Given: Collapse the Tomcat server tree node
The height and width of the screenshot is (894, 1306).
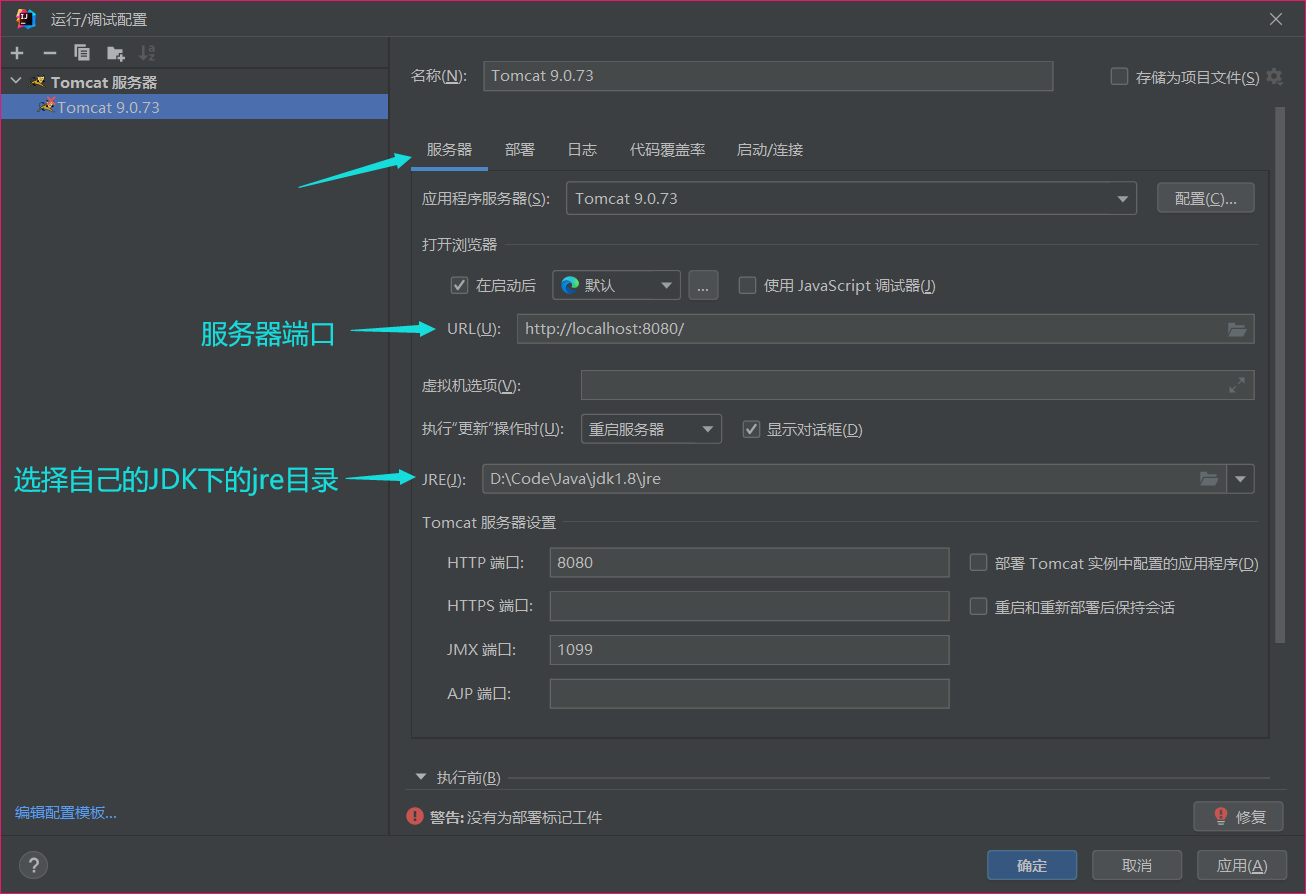Looking at the screenshot, I should tap(15, 81).
